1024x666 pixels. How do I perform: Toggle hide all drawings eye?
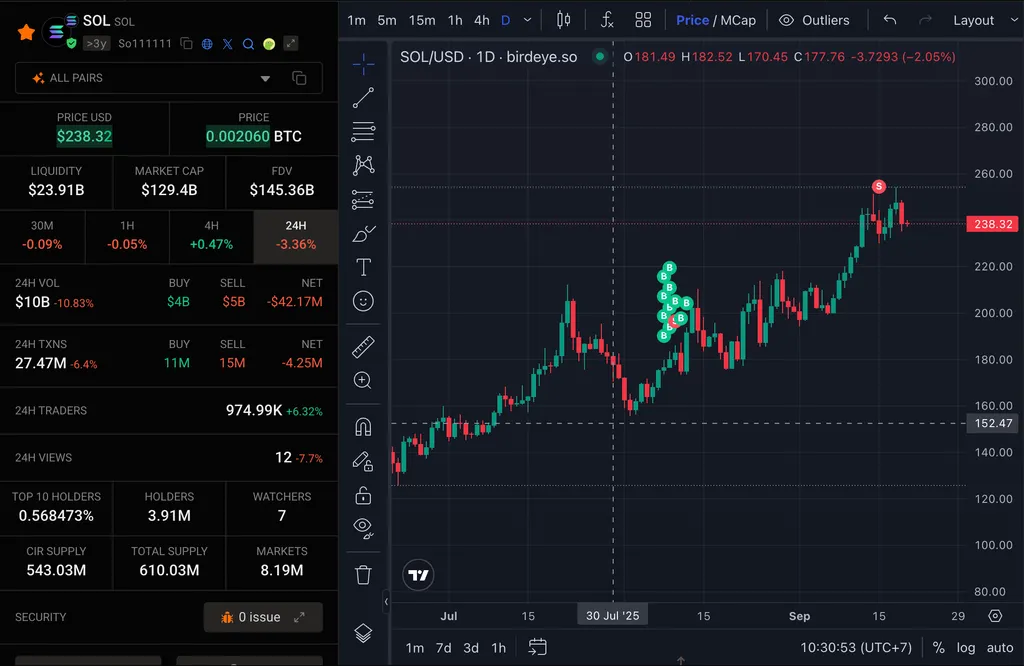point(363,528)
